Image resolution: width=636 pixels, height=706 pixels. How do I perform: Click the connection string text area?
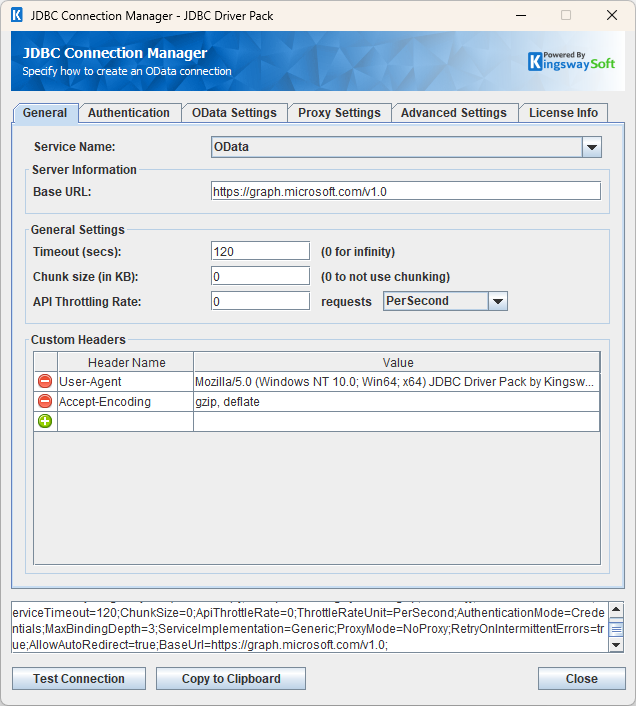310,627
